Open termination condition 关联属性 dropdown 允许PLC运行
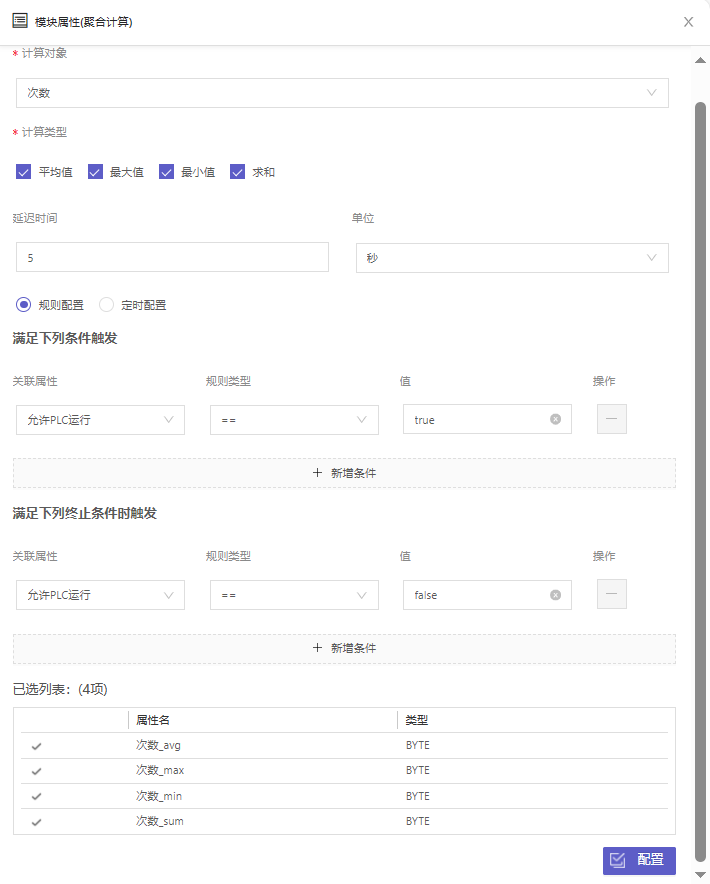The height and width of the screenshot is (884, 710). pyautogui.click(x=100, y=595)
